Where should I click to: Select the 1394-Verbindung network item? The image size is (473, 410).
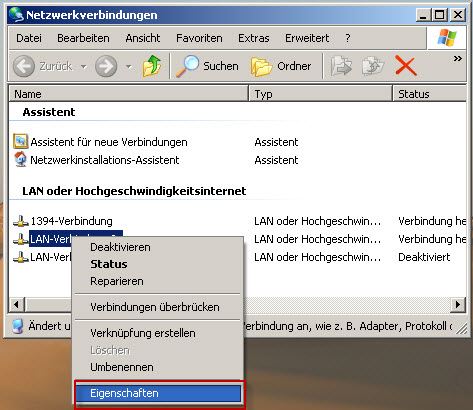pos(63,221)
